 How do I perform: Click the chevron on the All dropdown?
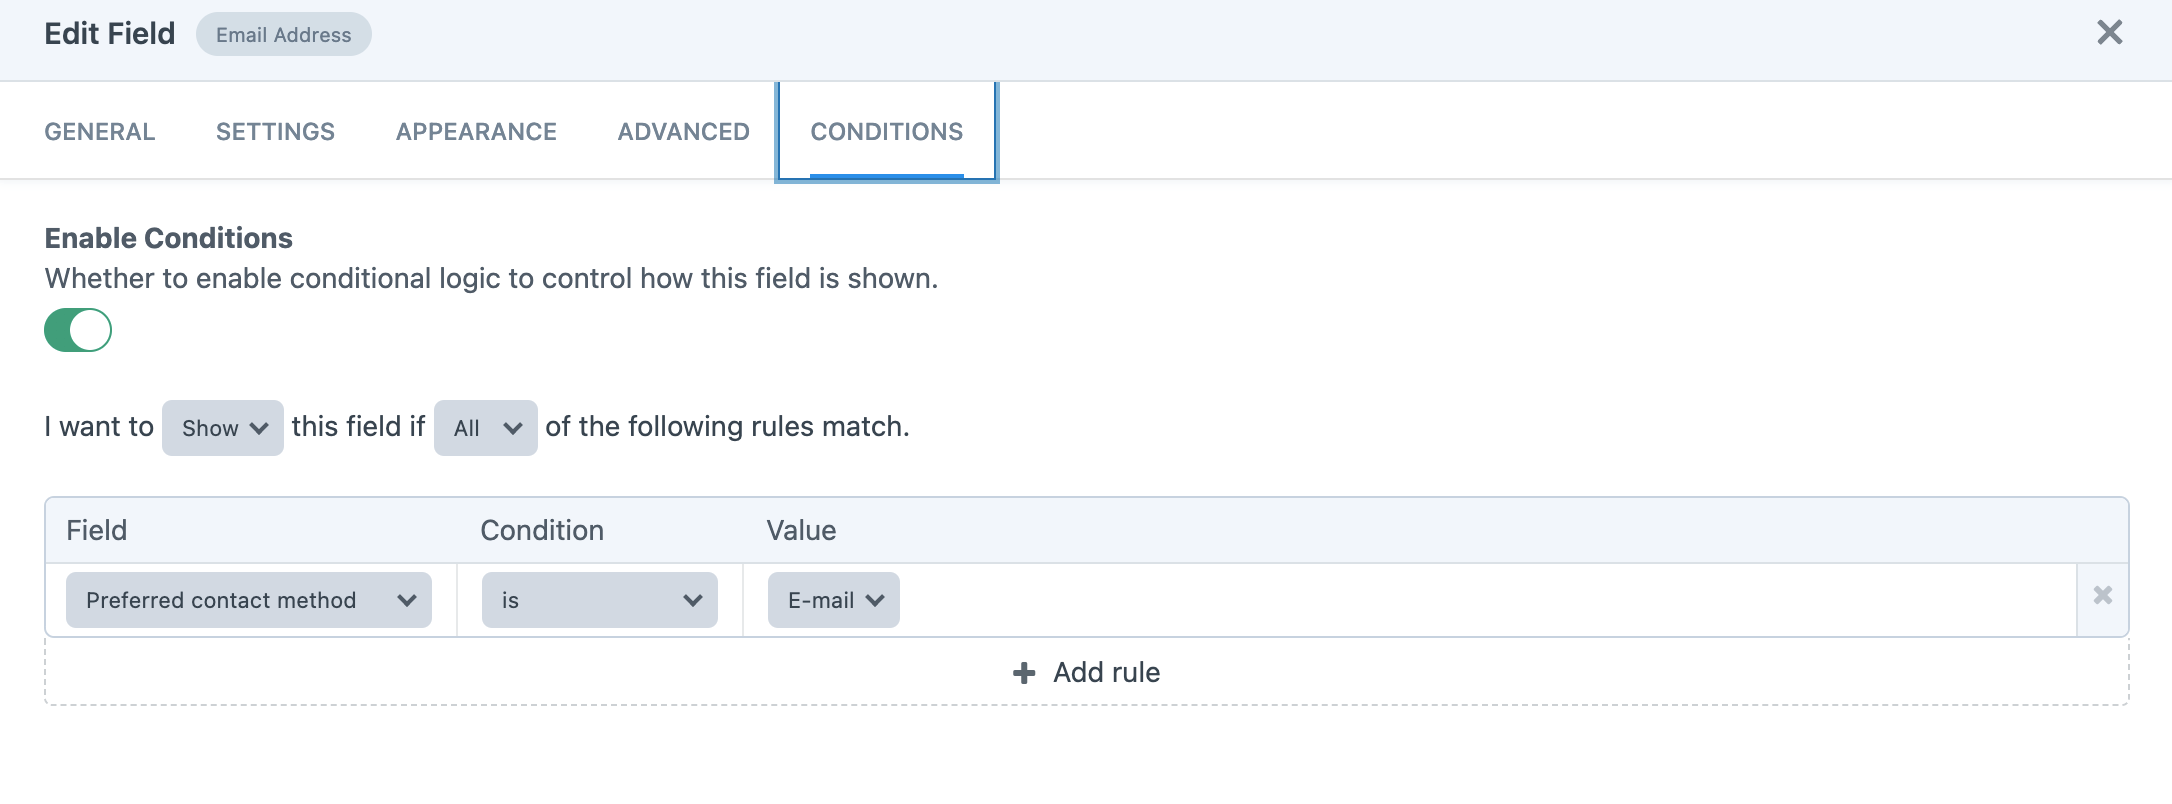514,427
